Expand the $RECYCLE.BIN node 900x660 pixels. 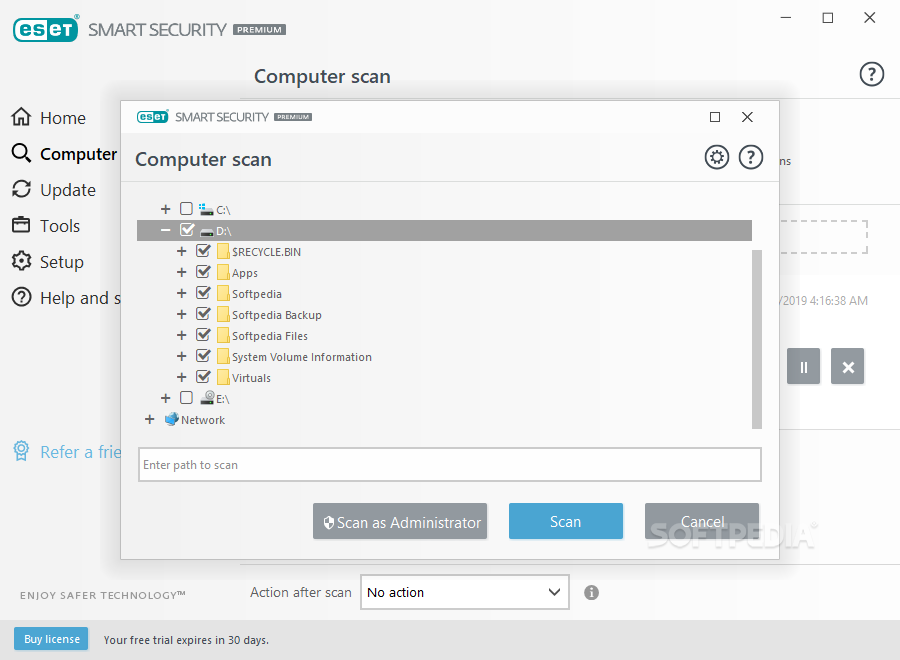click(181, 251)
